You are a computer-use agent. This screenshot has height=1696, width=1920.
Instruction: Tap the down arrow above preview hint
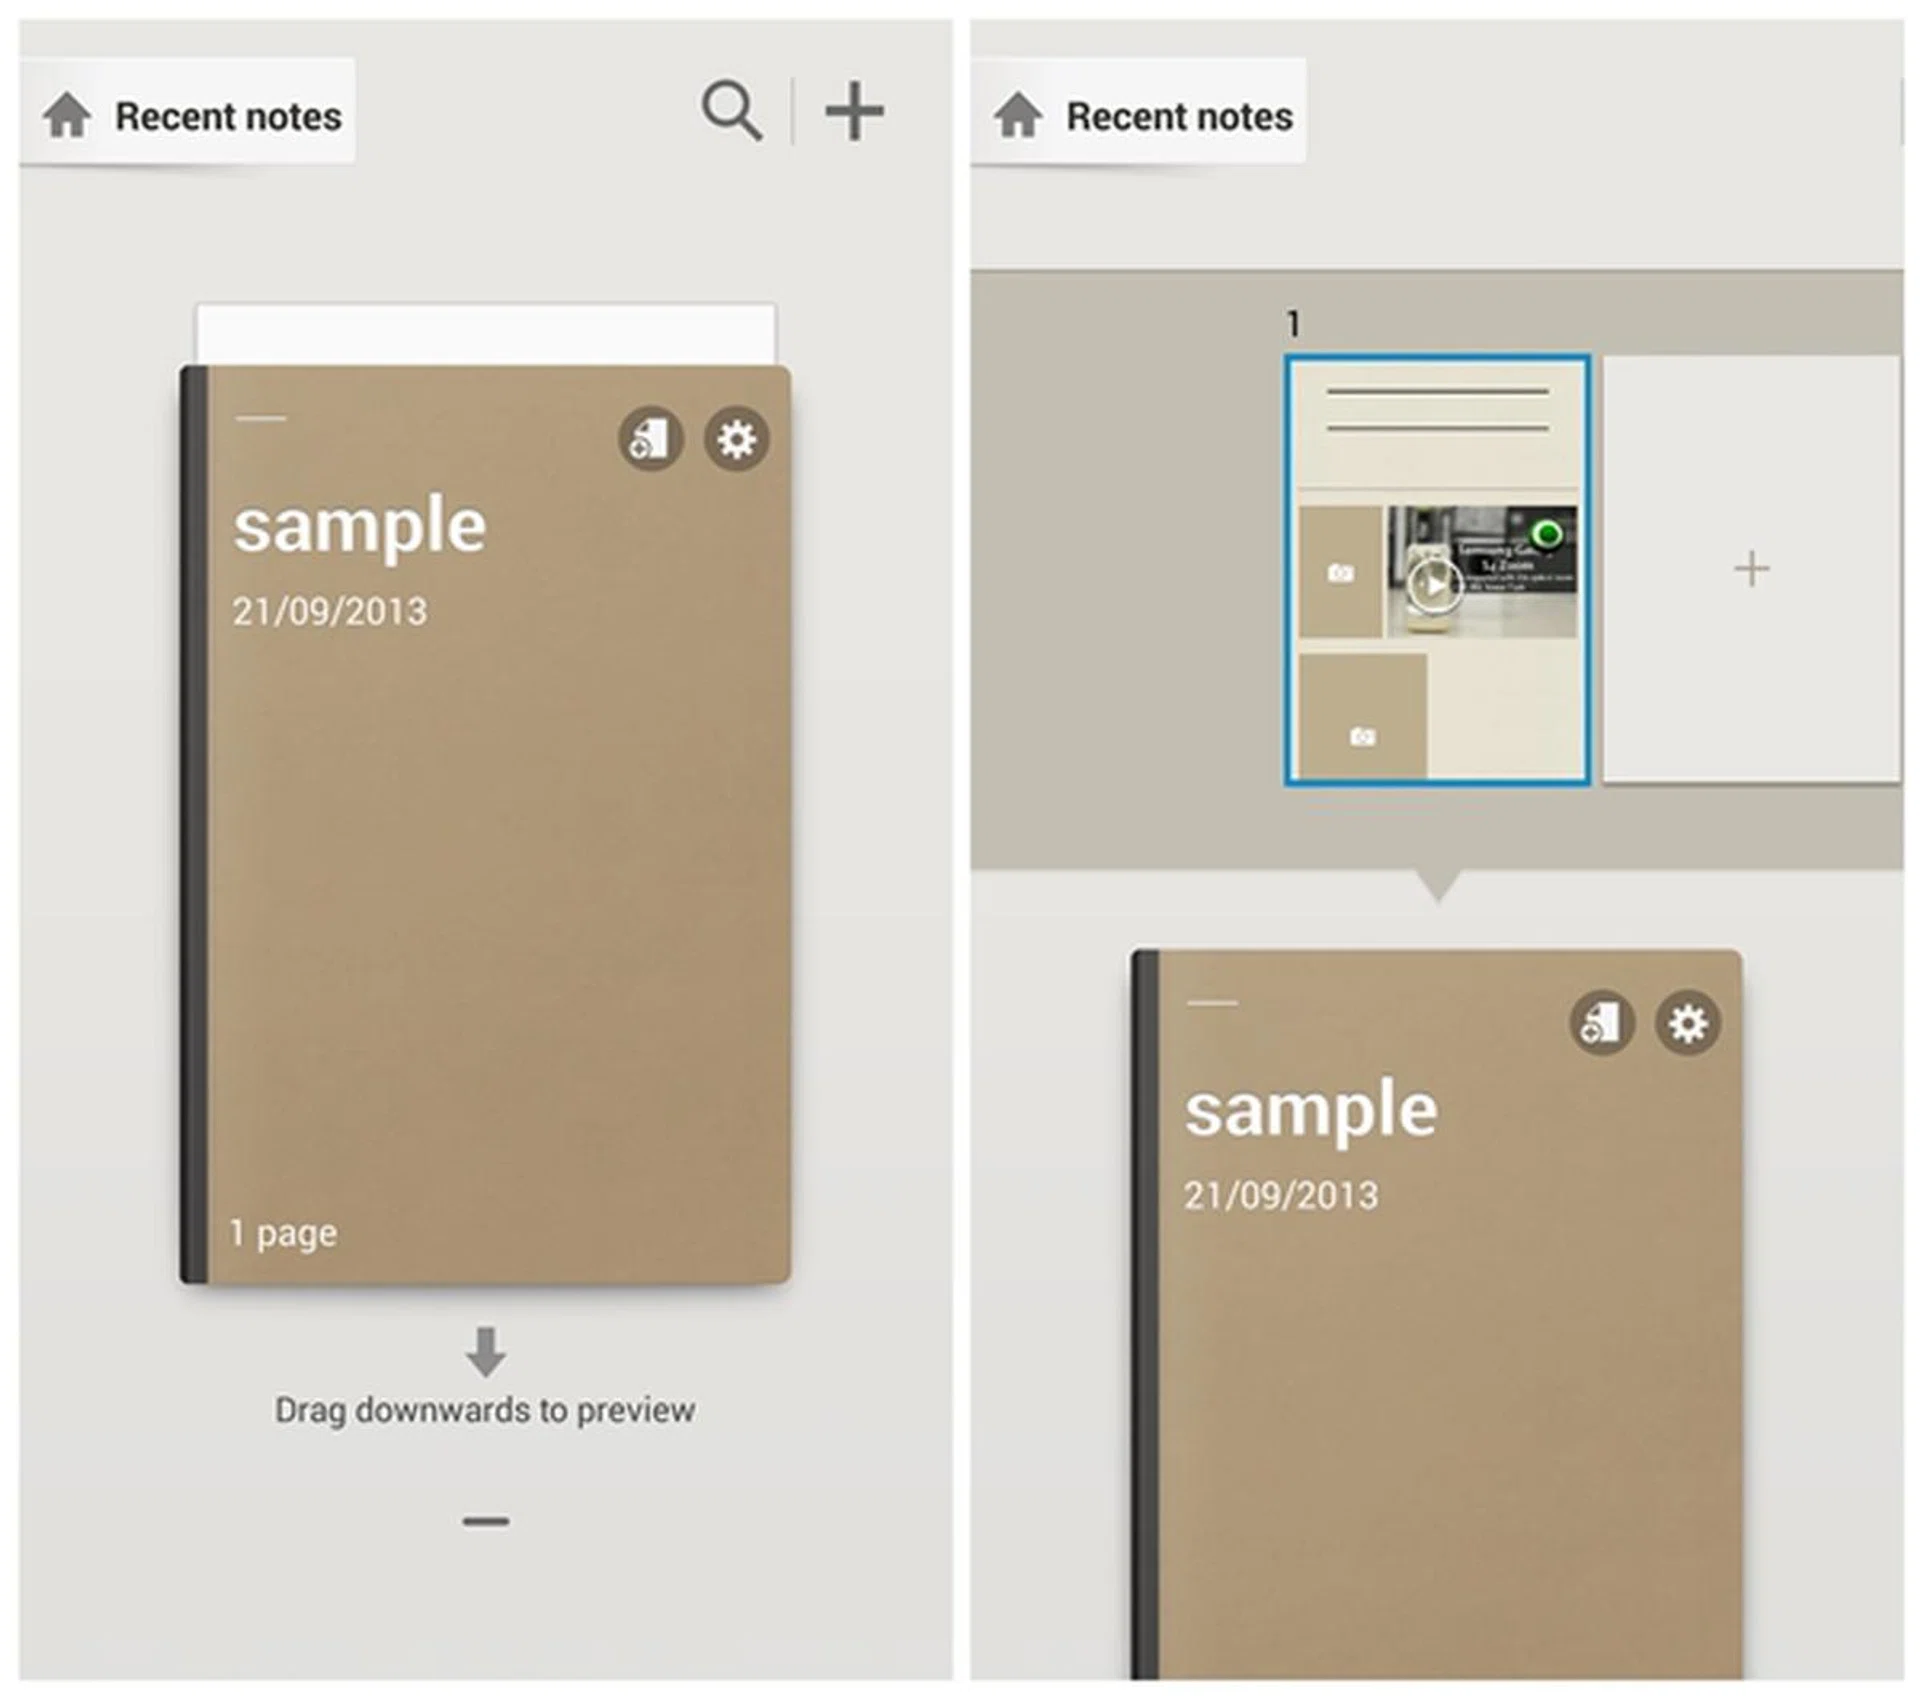pyautogui.click(x=486, y=1352)
